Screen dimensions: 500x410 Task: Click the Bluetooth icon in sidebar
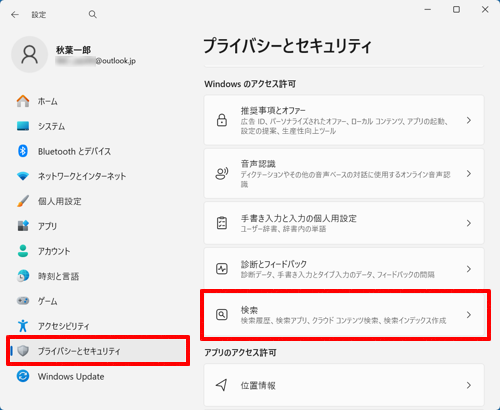tap(23, 151)
